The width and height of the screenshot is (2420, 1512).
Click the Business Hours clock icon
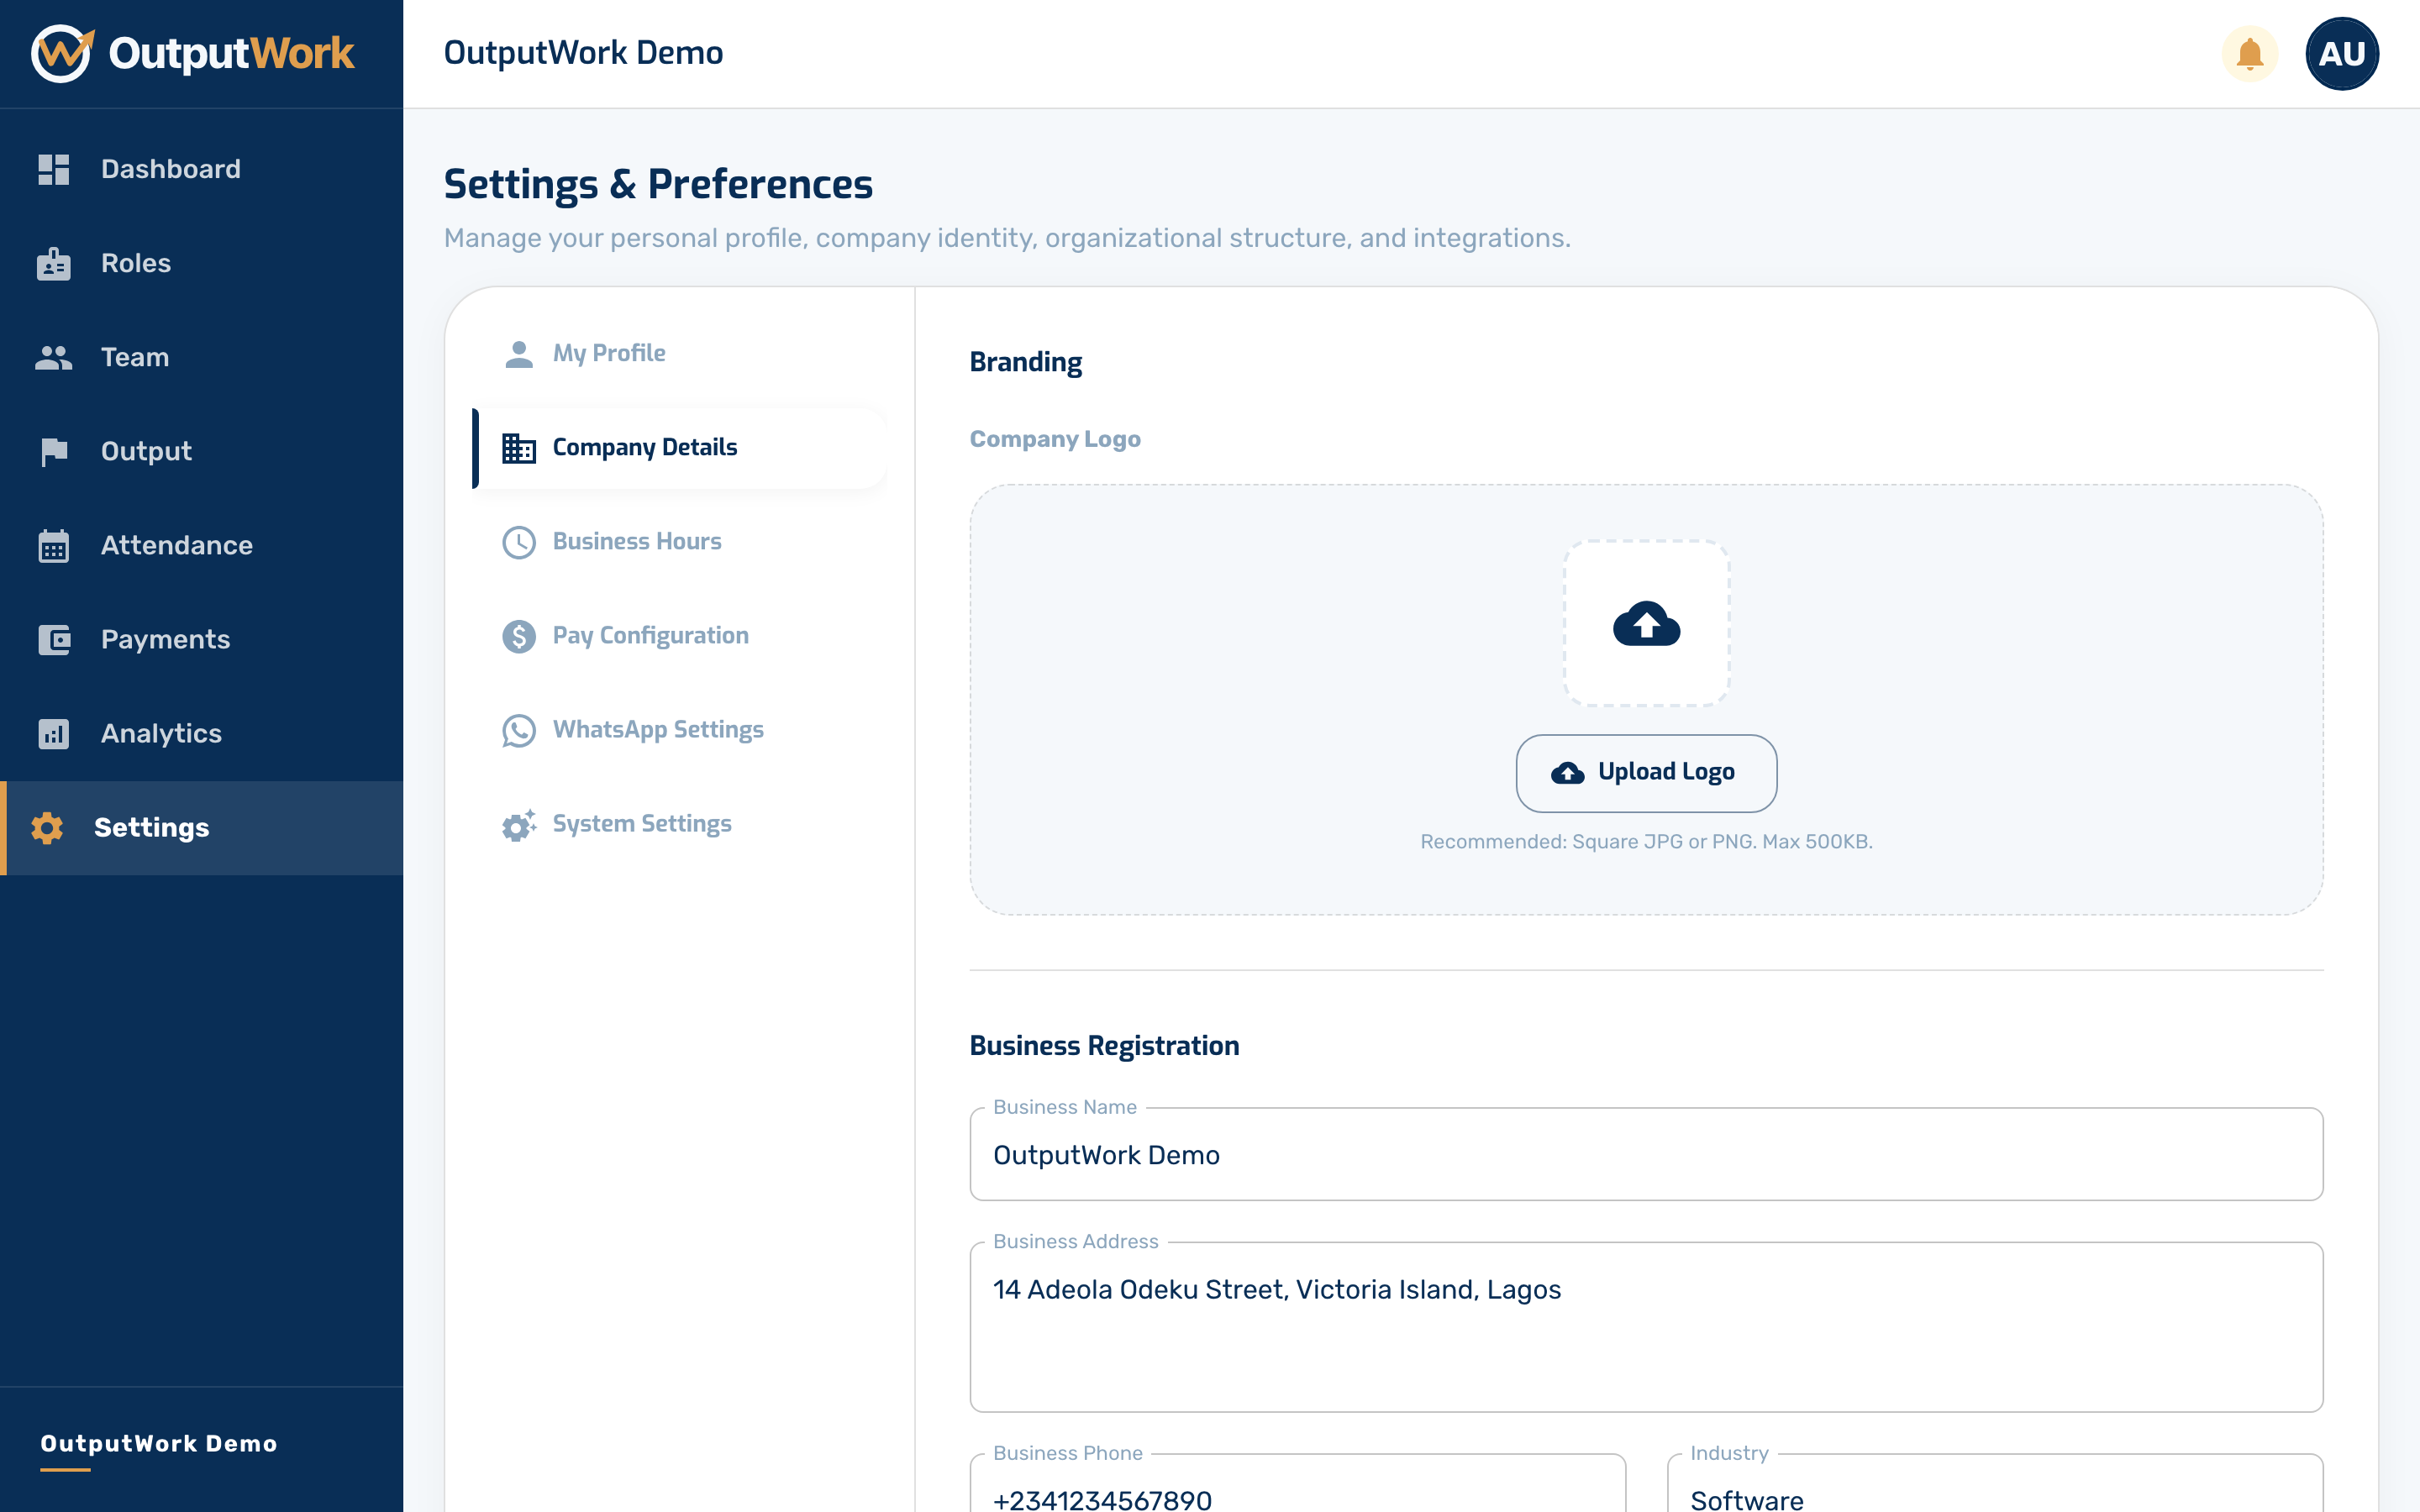(x=519, y=542)
